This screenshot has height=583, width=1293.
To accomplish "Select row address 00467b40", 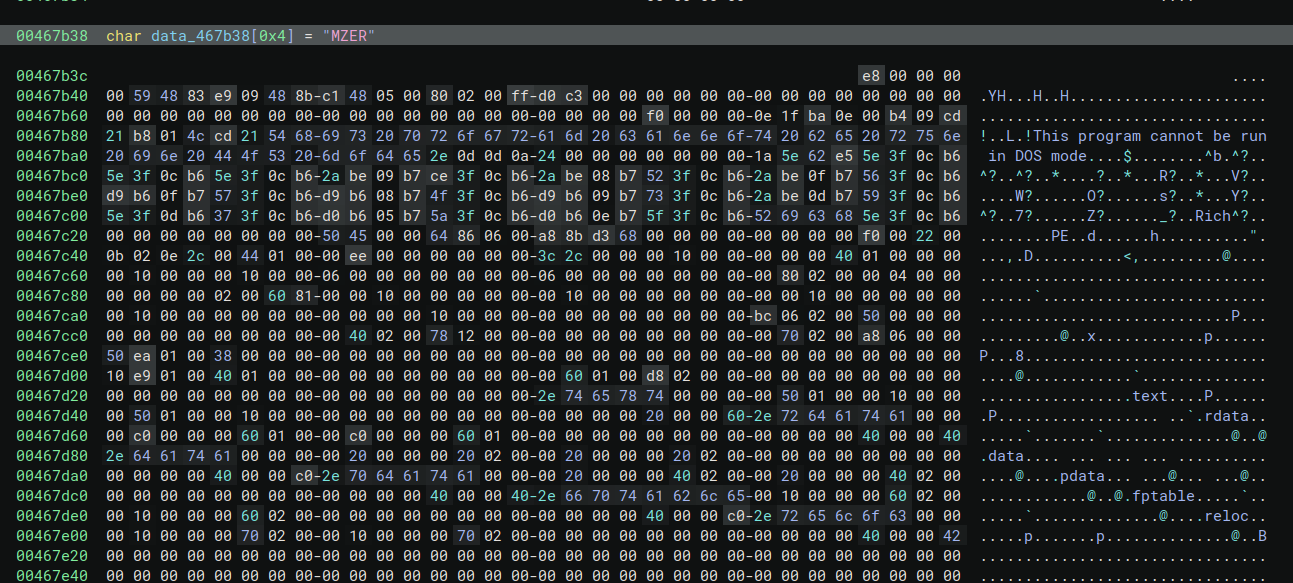I will tap(52, 96).
